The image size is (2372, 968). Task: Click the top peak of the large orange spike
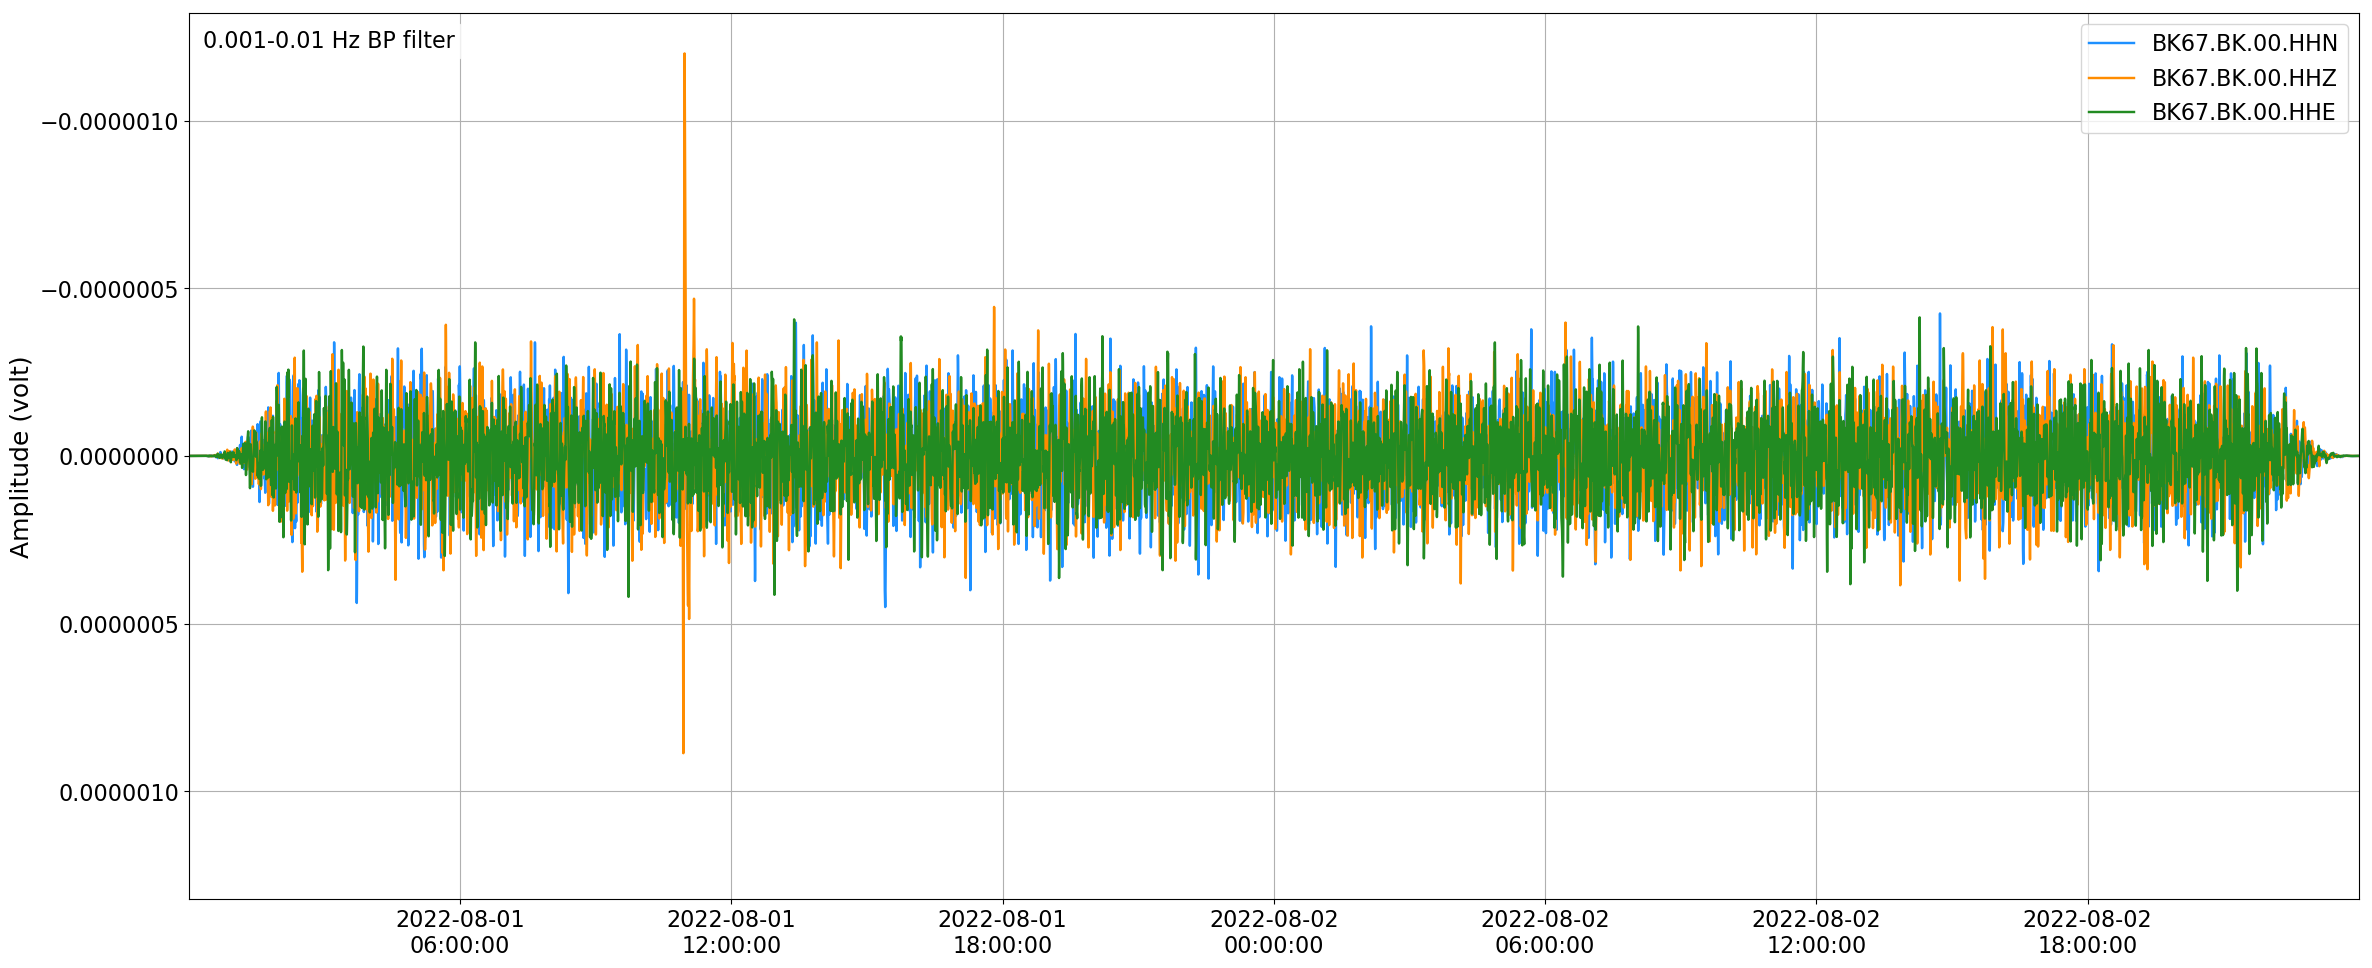click(684, 54)
